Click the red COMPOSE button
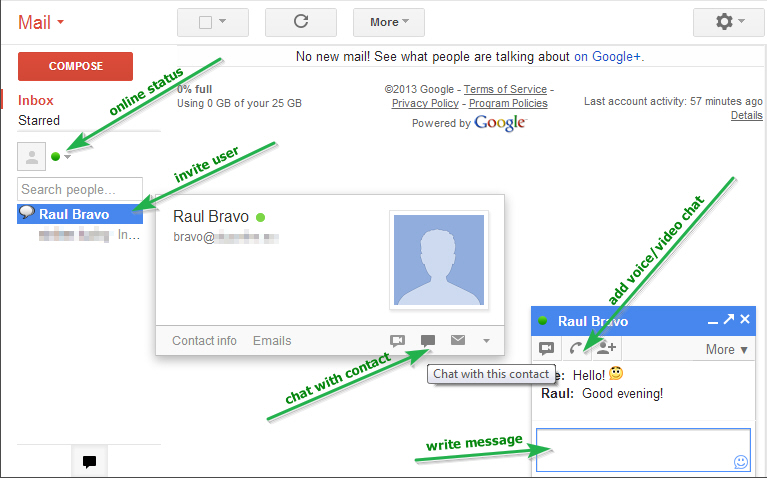The height and width of the screenshot is (478, 767). pyautogui.click(x=75, y=66)
